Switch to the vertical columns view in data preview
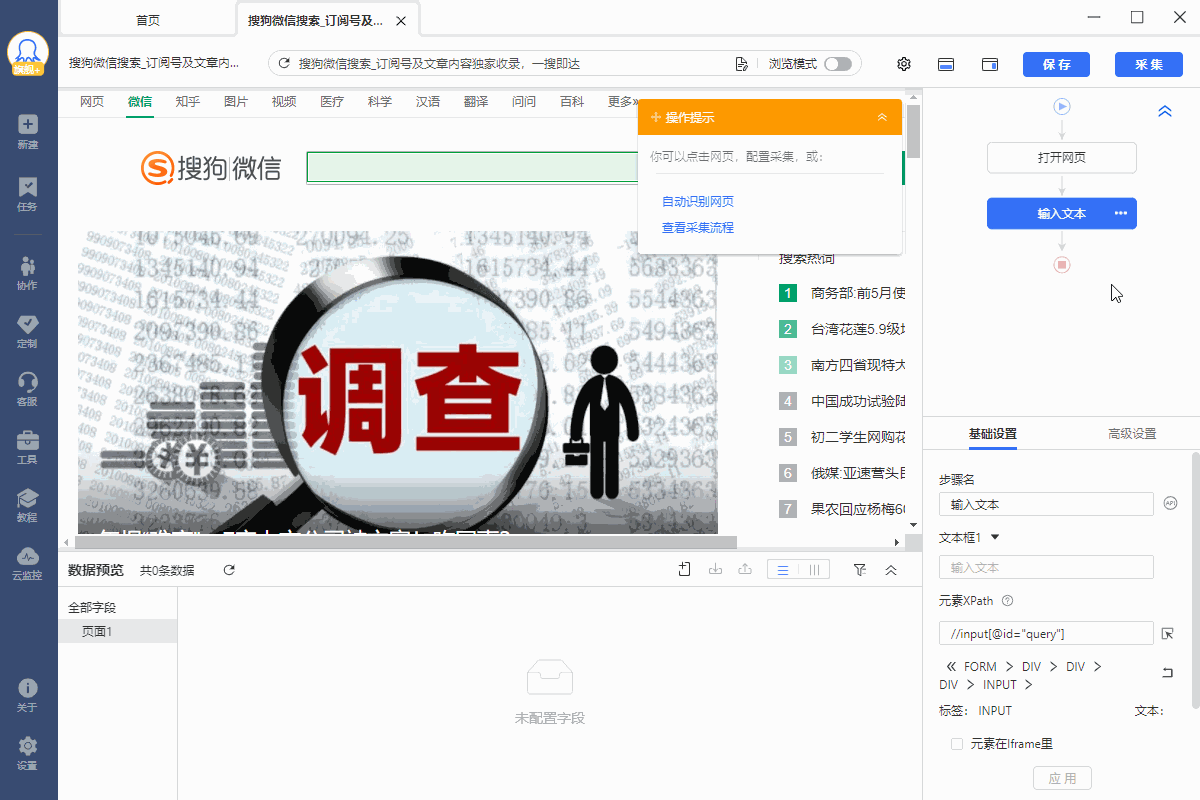 tap(814, 570)
